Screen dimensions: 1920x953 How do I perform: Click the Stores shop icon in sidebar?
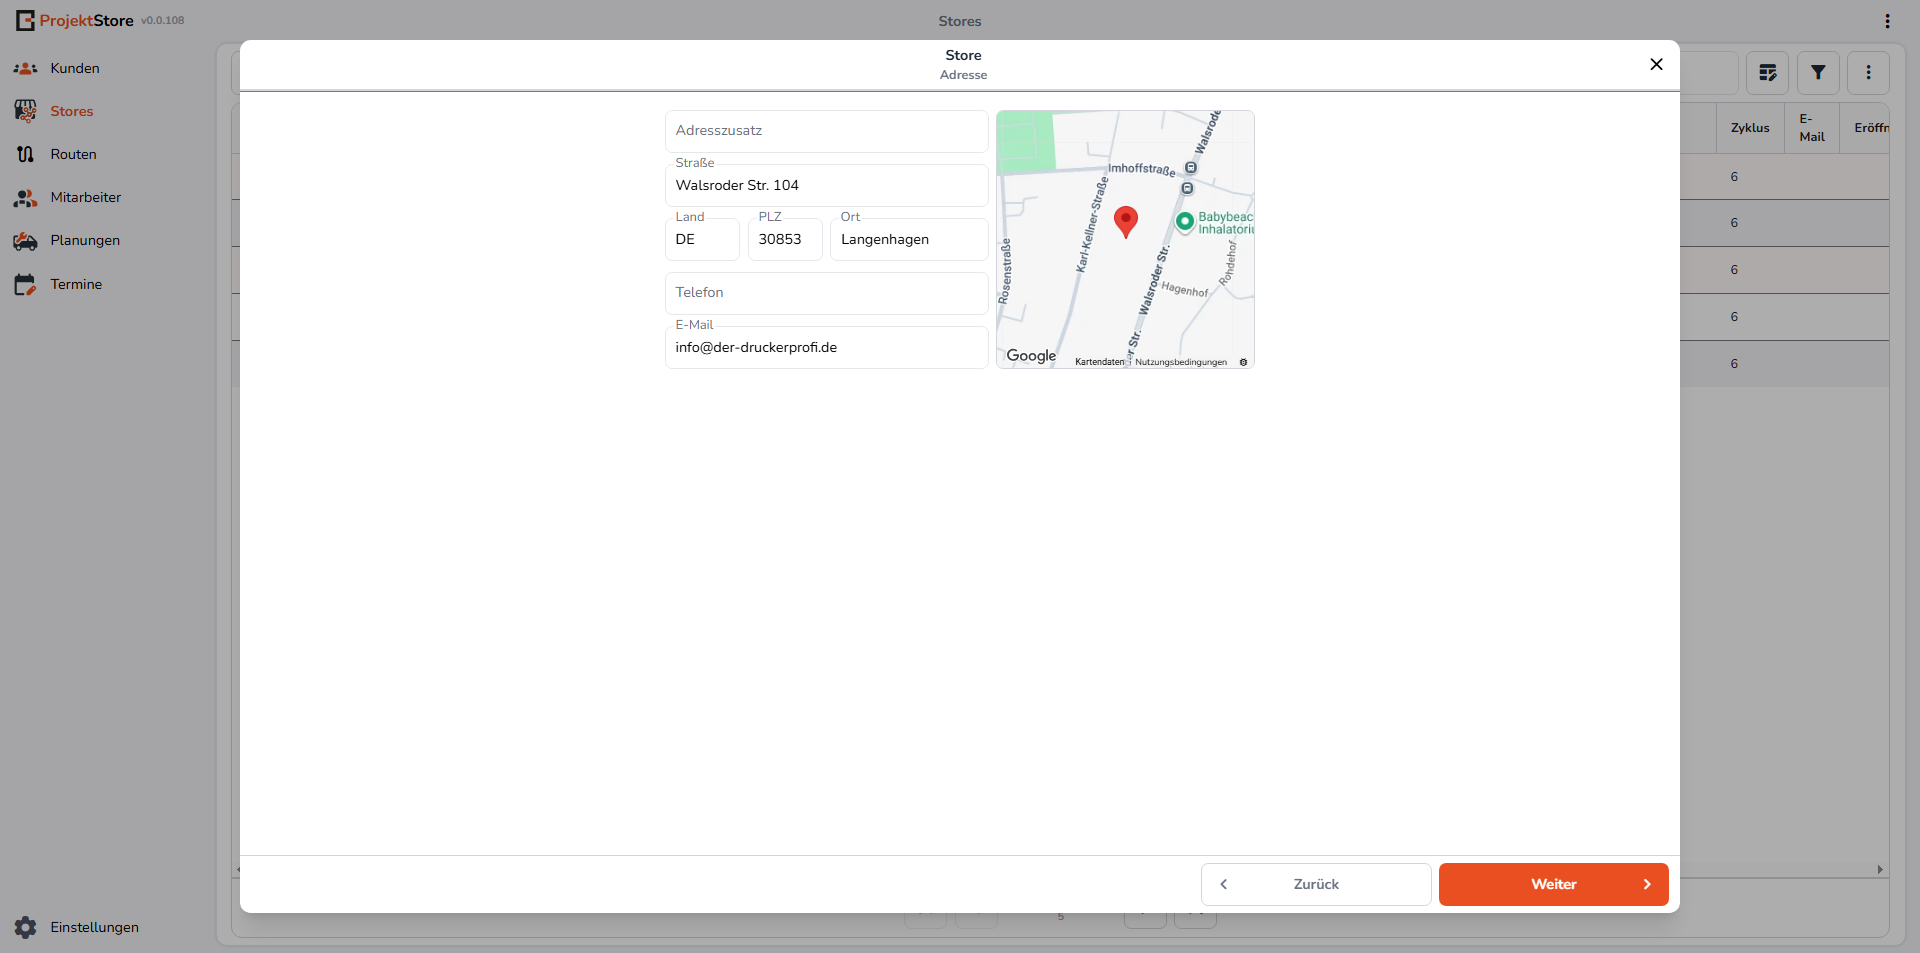click(25, 111)
